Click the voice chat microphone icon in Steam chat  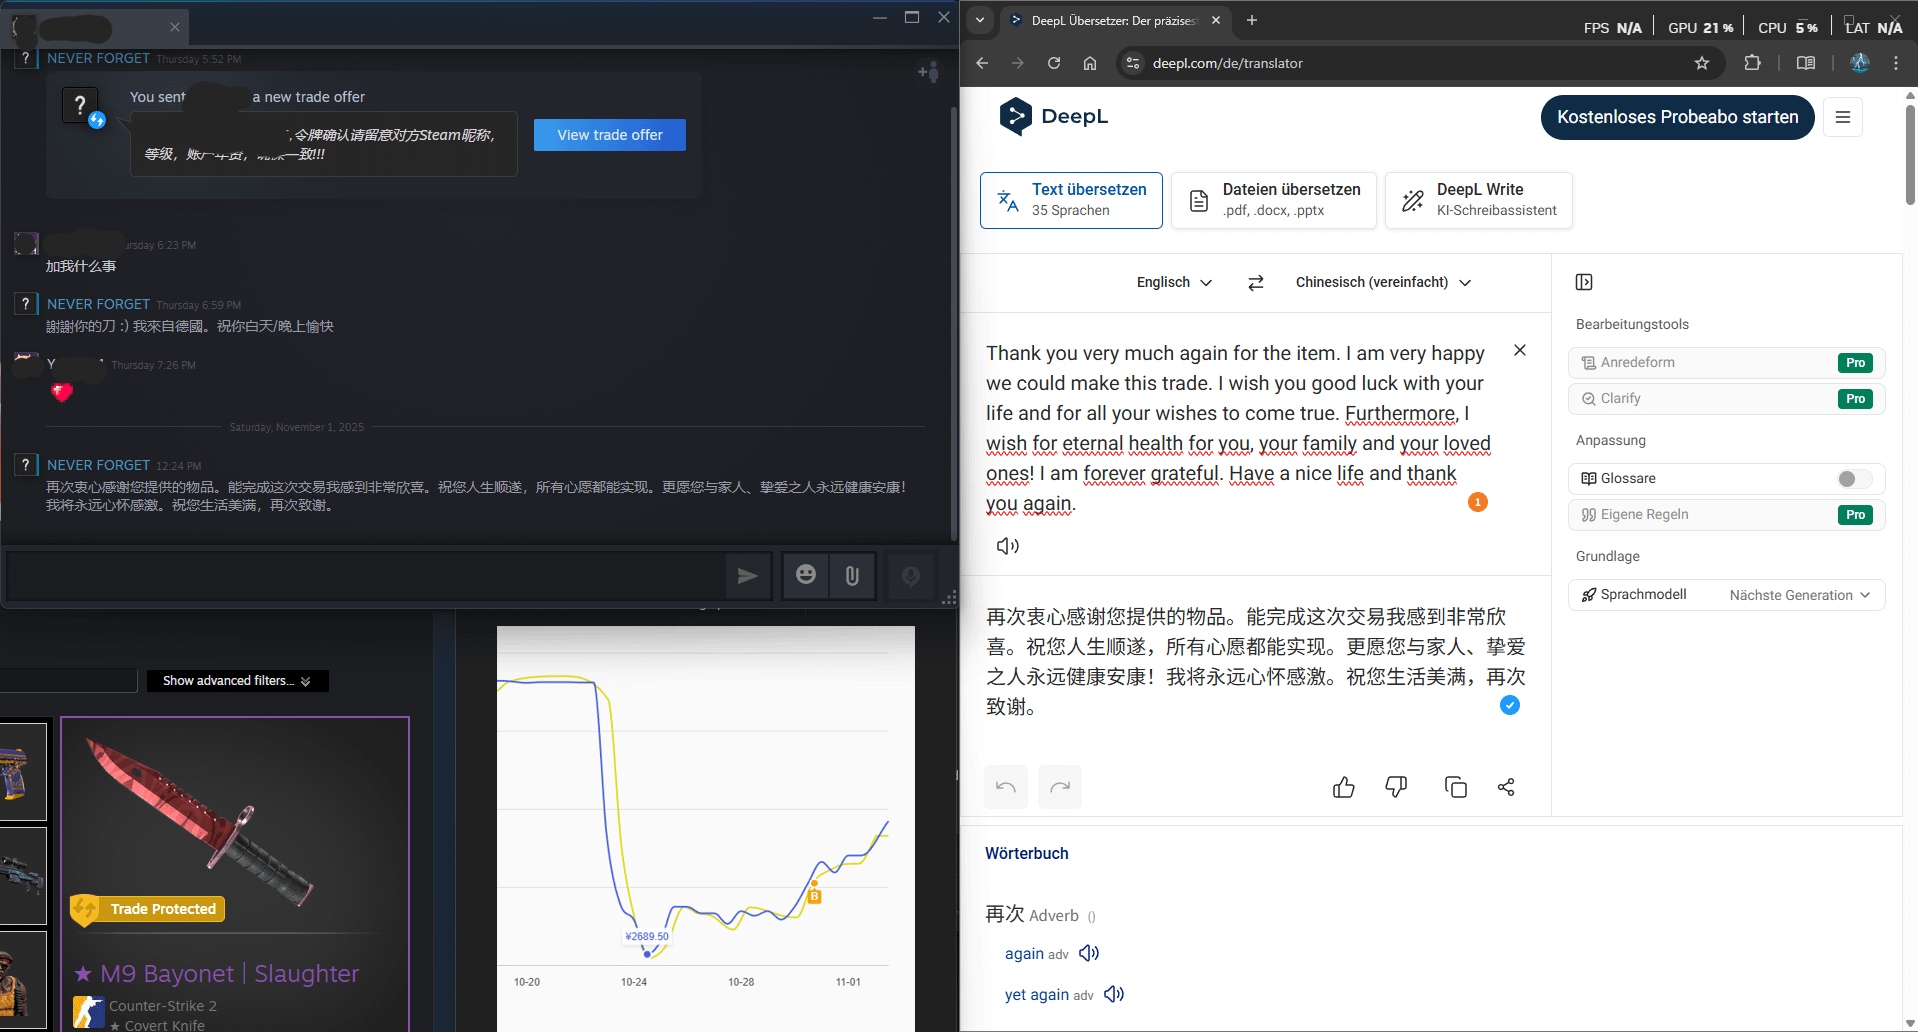pyautogui.click(x=911, y=575)
